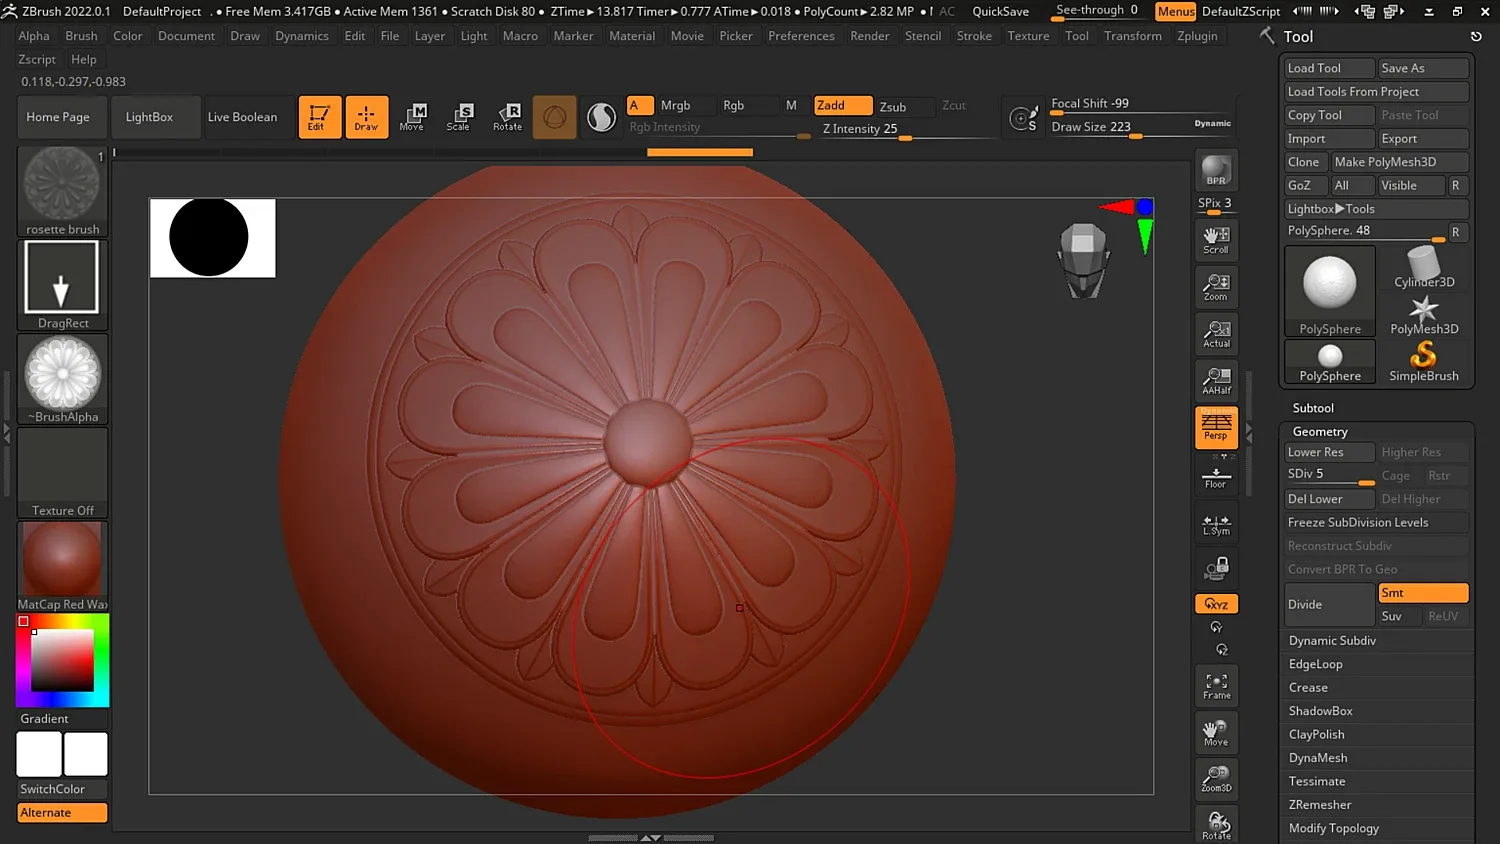Click the Floor grid icon

pyautogui.click(x=1216, y=478)
